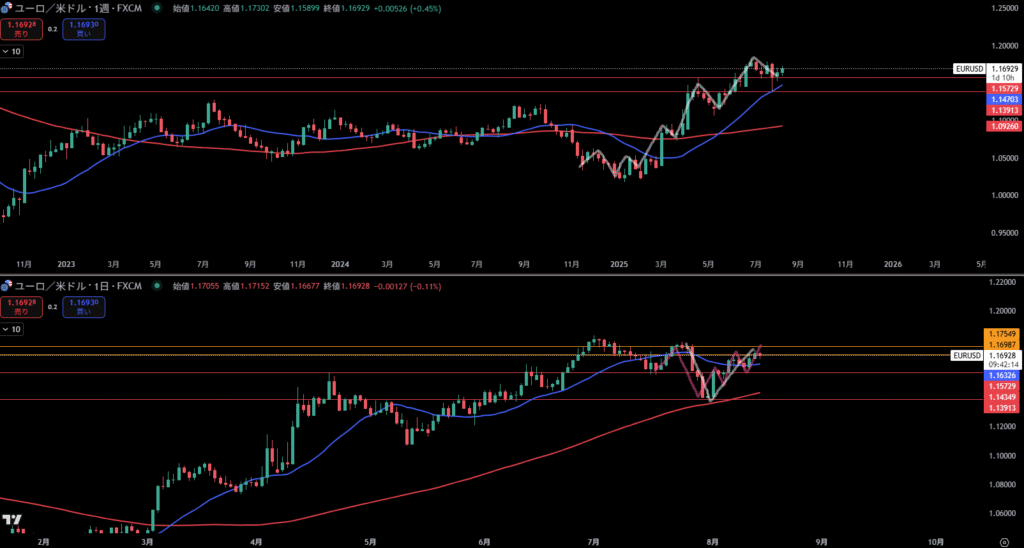Click the 0.95000 price scale value
This screenshot has width=1024, height=548.
[x=1003, y=233]
